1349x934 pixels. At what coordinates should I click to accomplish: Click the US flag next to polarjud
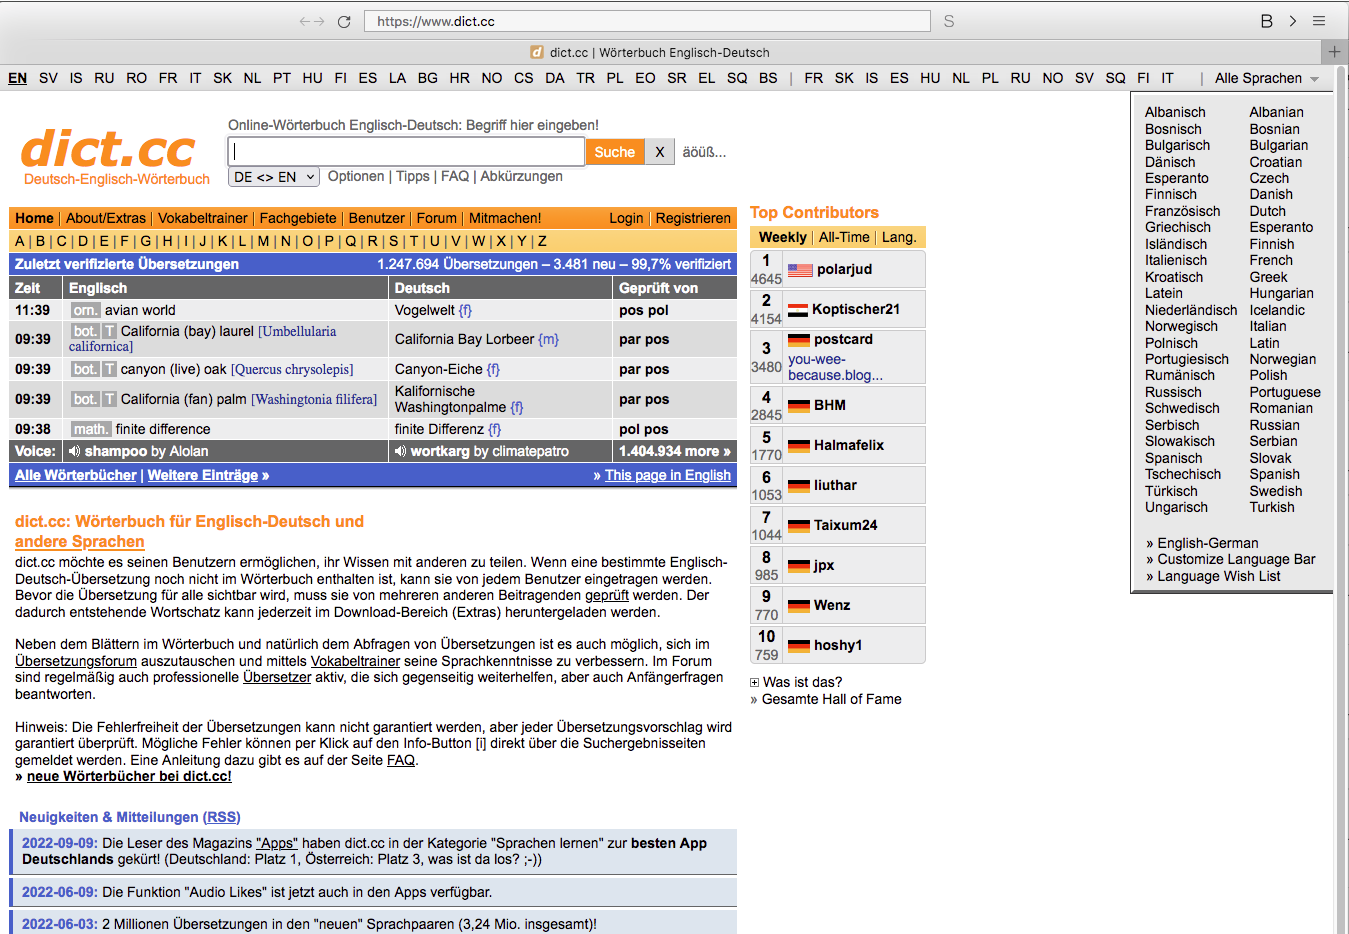[800, 270]
